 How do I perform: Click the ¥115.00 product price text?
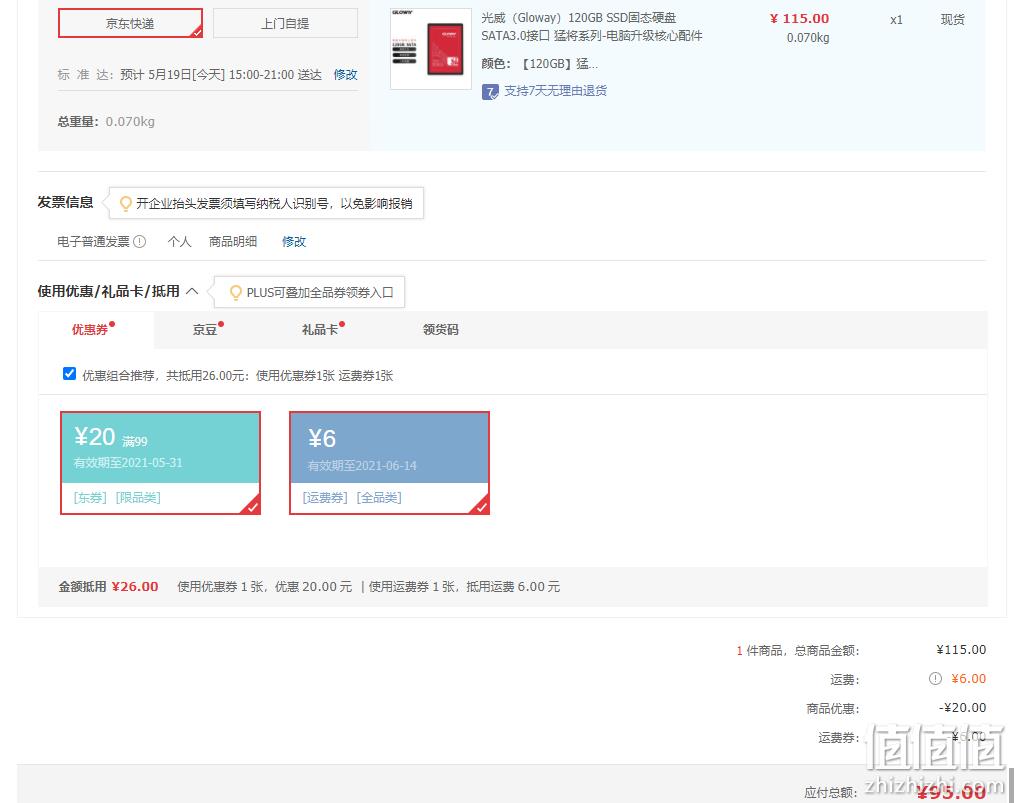tap(799, 19)
